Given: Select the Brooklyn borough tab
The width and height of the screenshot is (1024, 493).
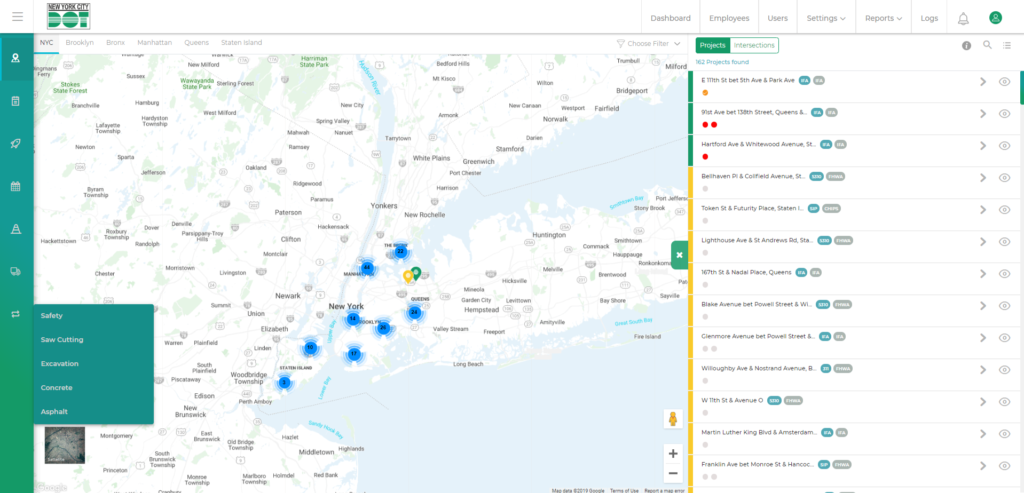Looking at the screenshot, I should pos(79,43).
